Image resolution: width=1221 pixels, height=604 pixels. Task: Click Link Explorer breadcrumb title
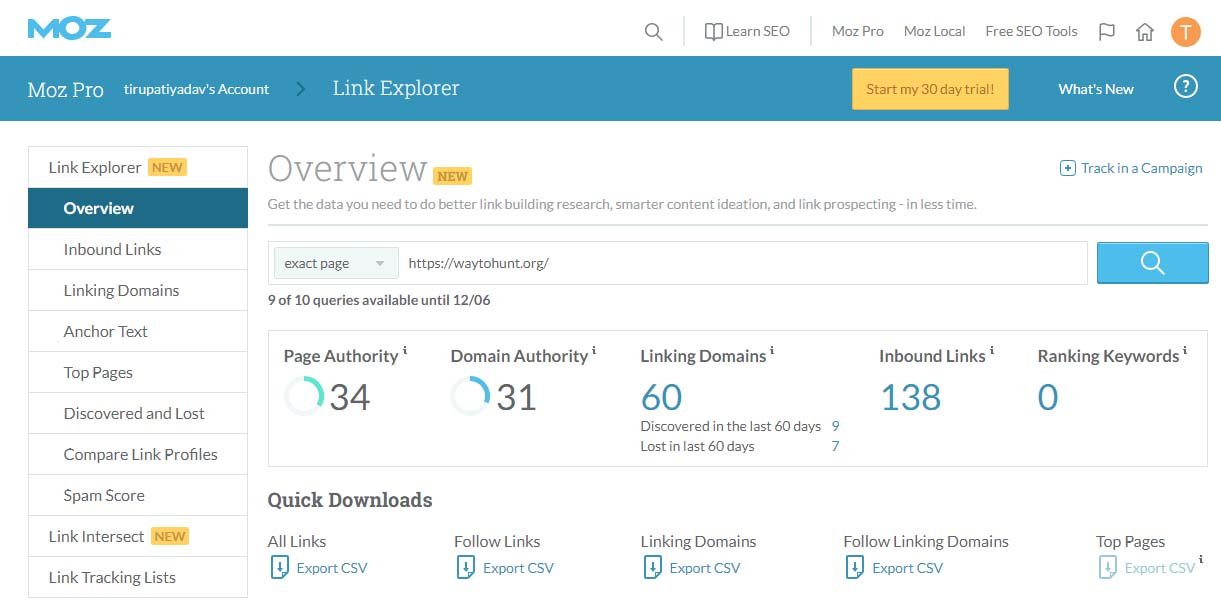click(396, 88)
